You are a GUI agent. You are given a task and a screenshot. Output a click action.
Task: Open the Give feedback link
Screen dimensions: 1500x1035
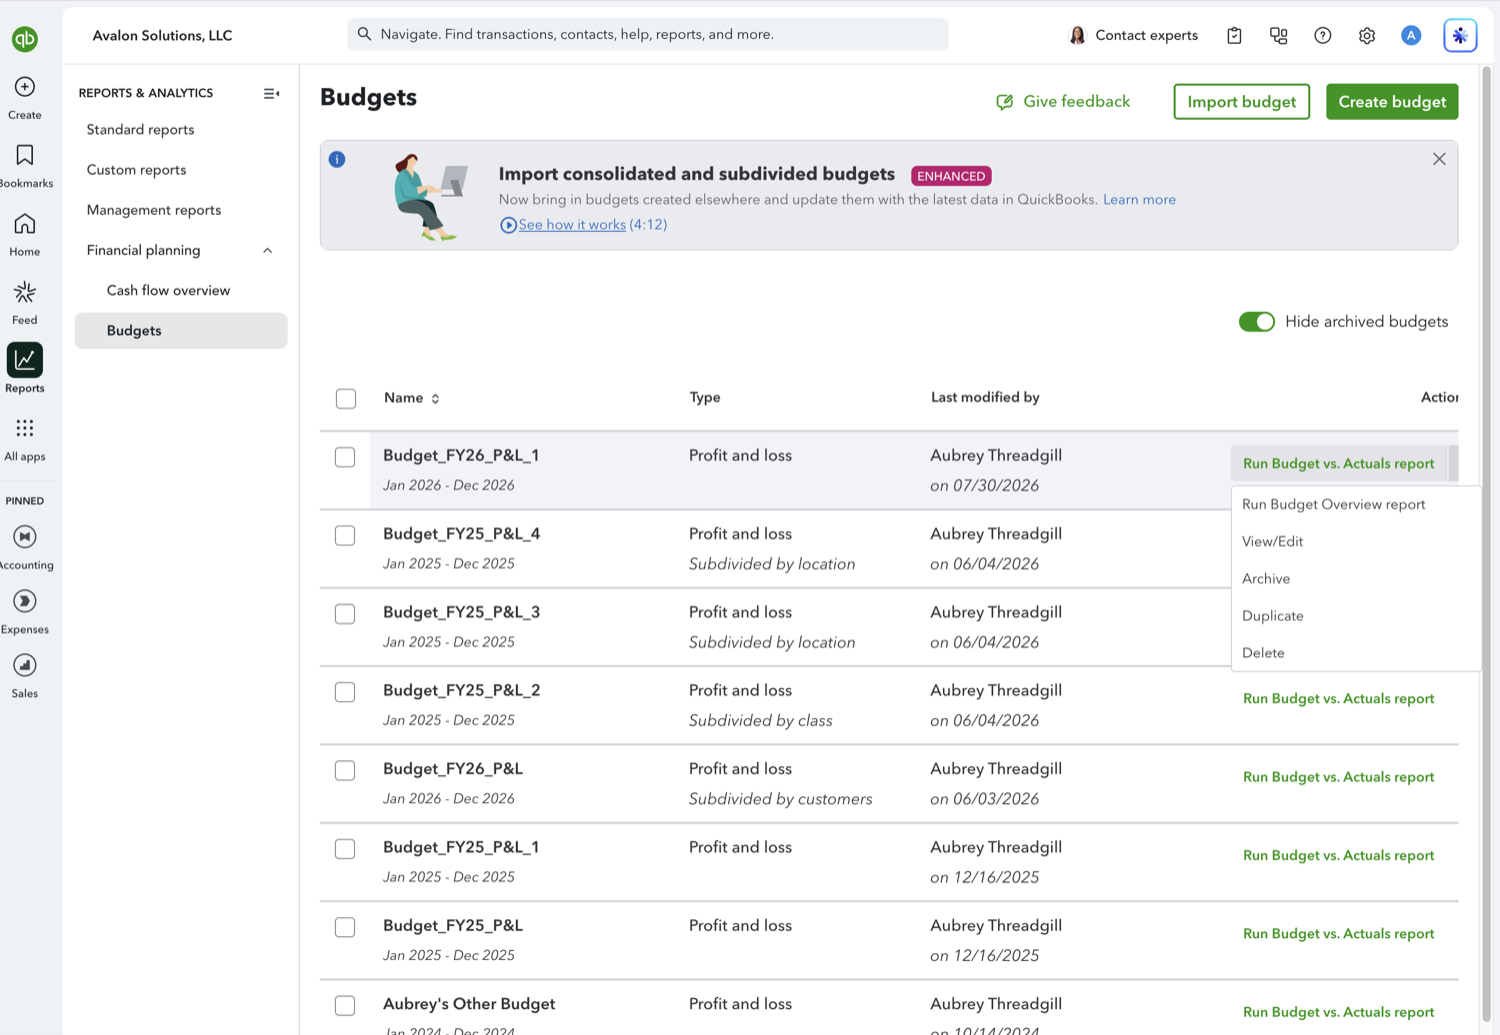tap(1063, 102)
